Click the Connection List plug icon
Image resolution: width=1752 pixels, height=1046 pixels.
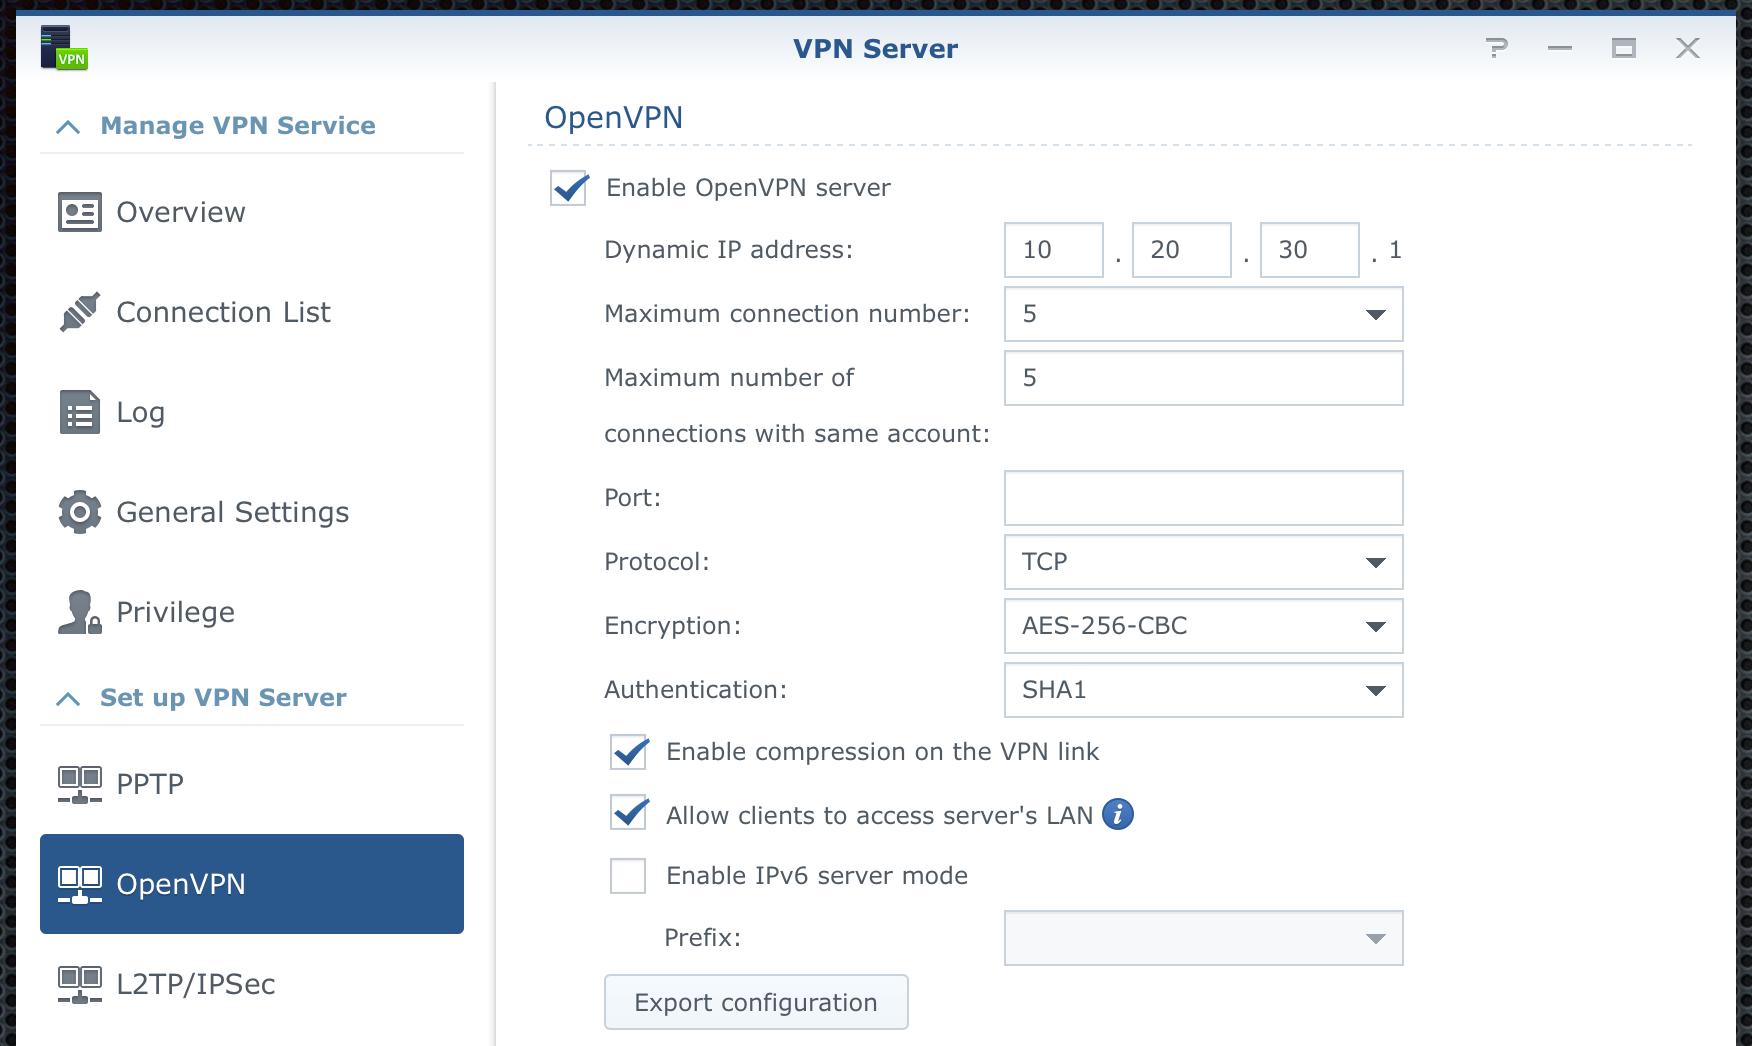pyautogui.click(x=80, y=312)
